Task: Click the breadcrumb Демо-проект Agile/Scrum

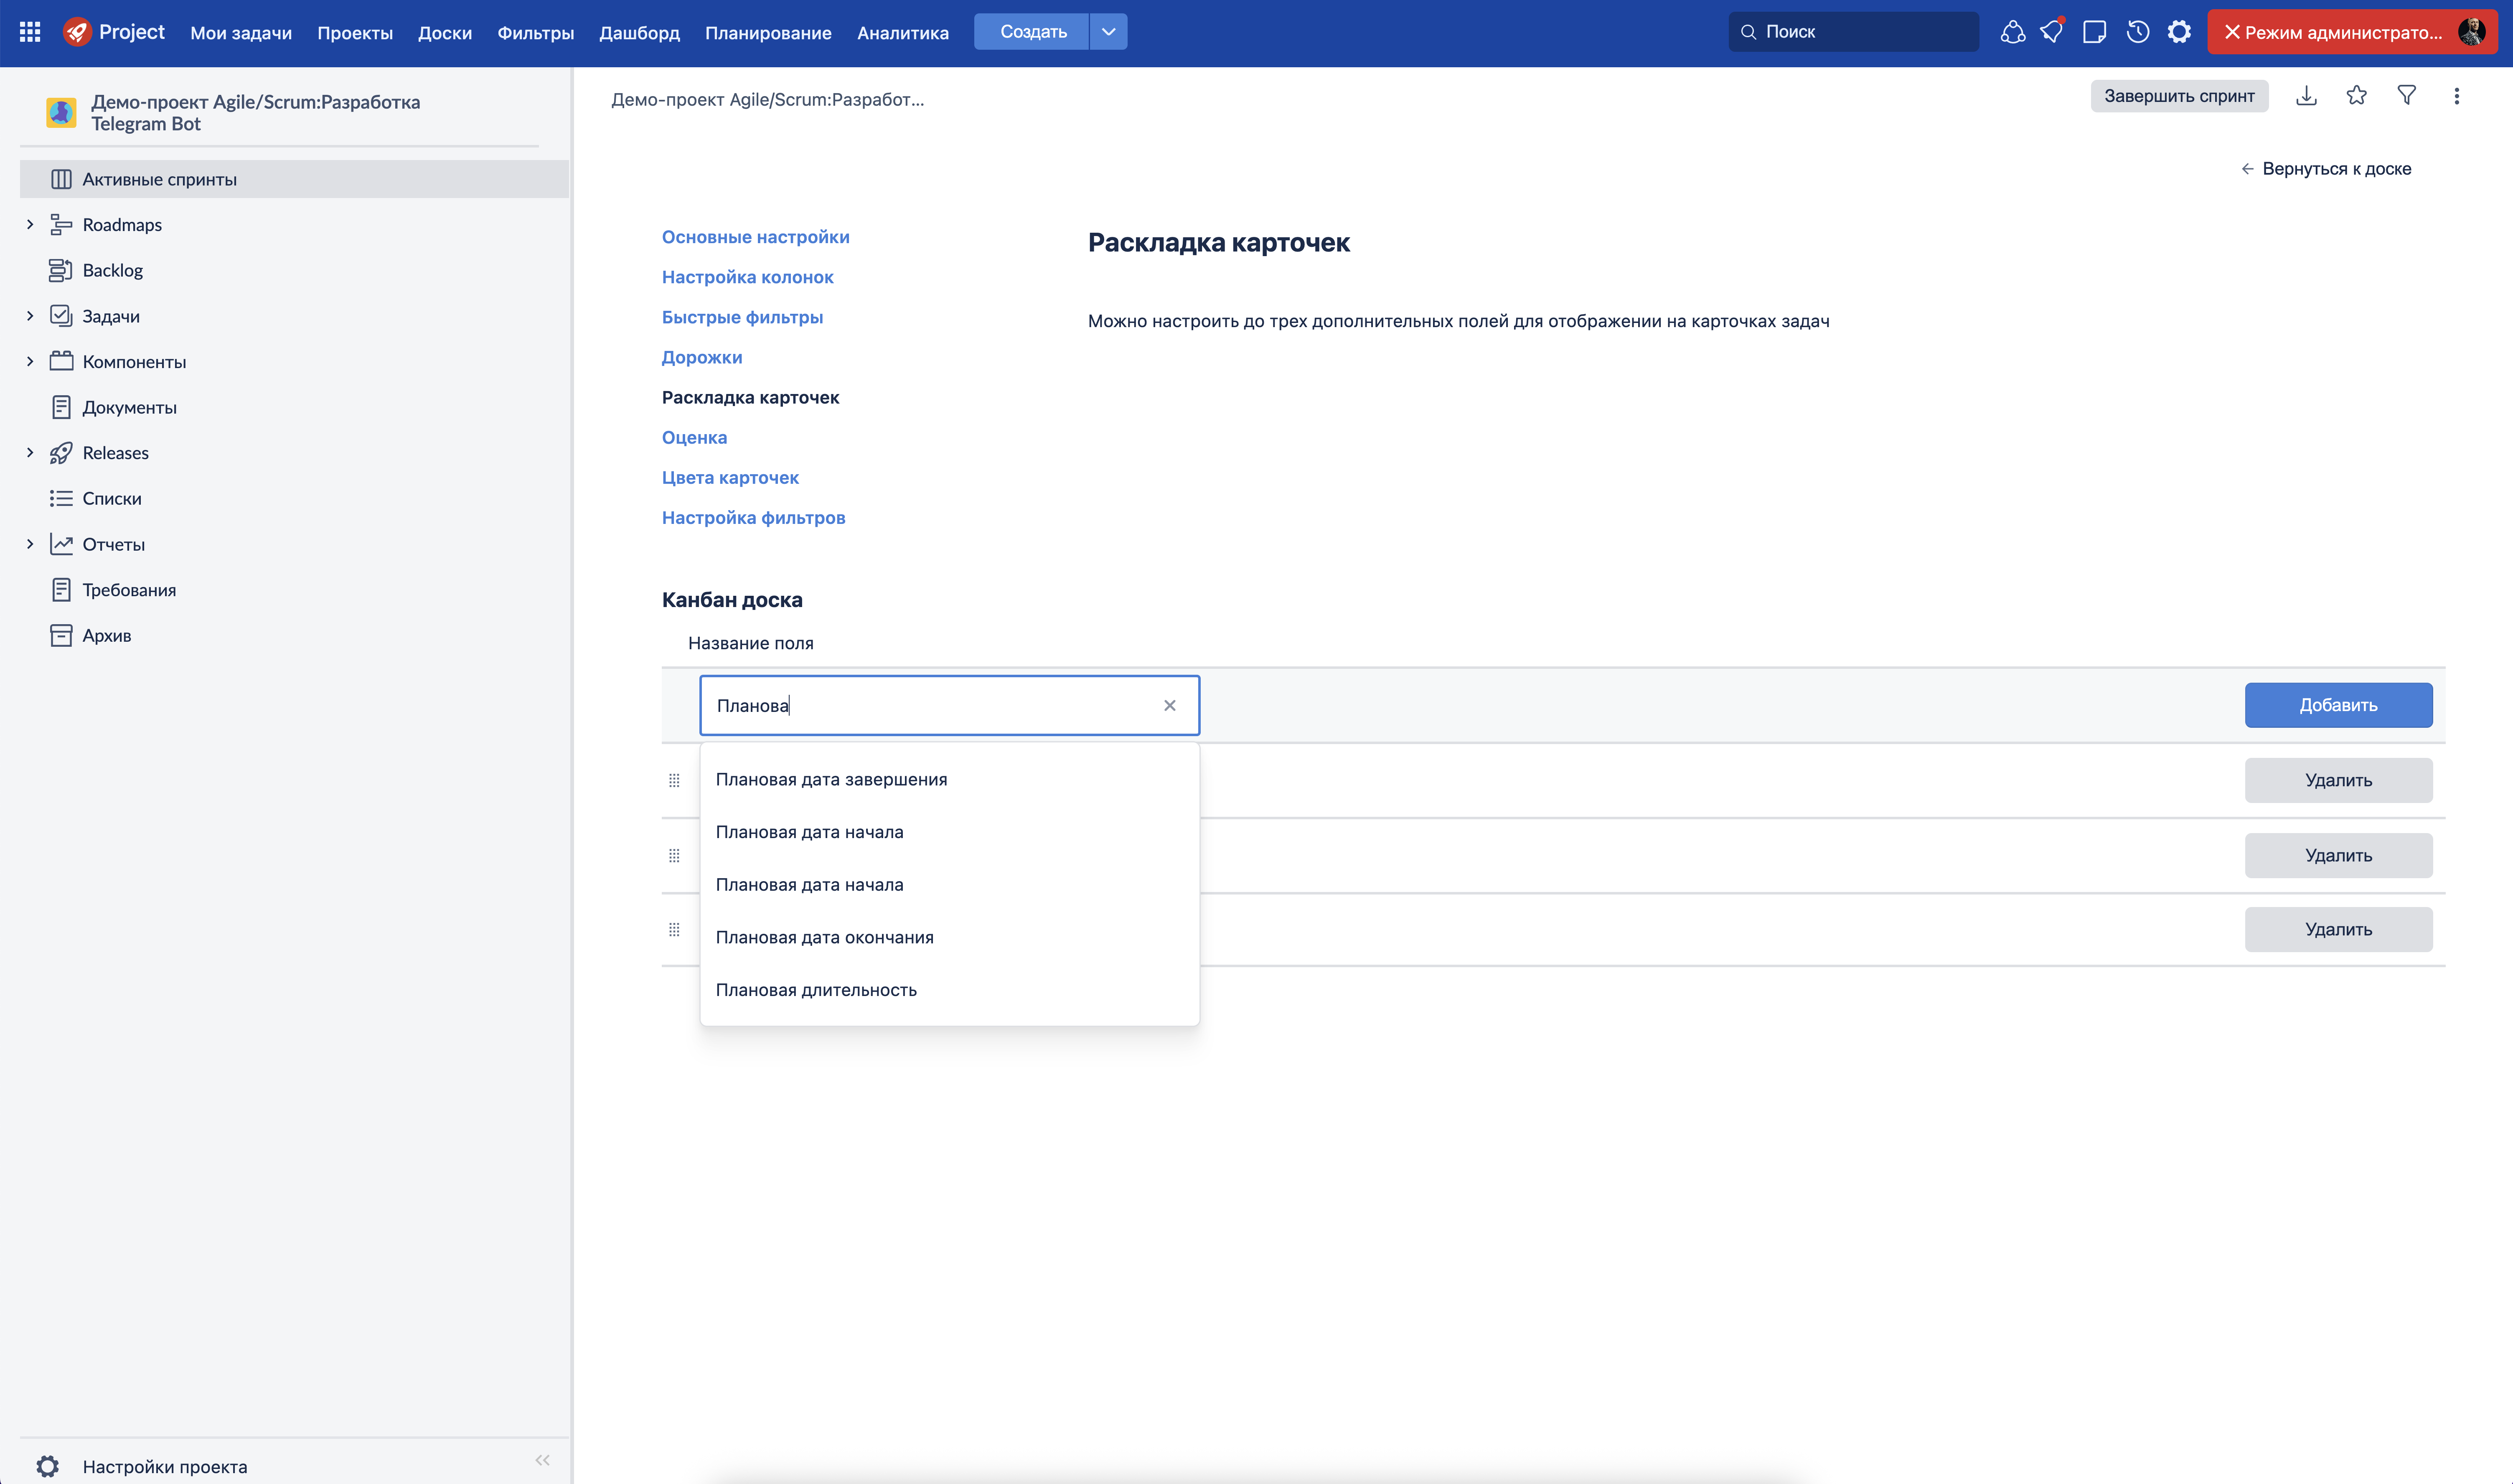Action: click(767, 99)
